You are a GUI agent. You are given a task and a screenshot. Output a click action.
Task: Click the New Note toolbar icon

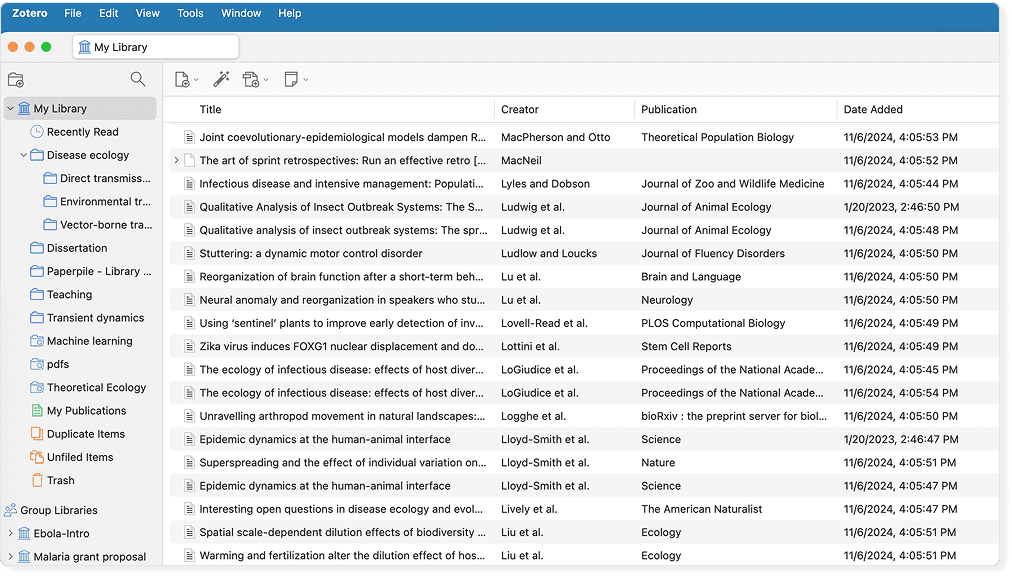click(291, 79)
